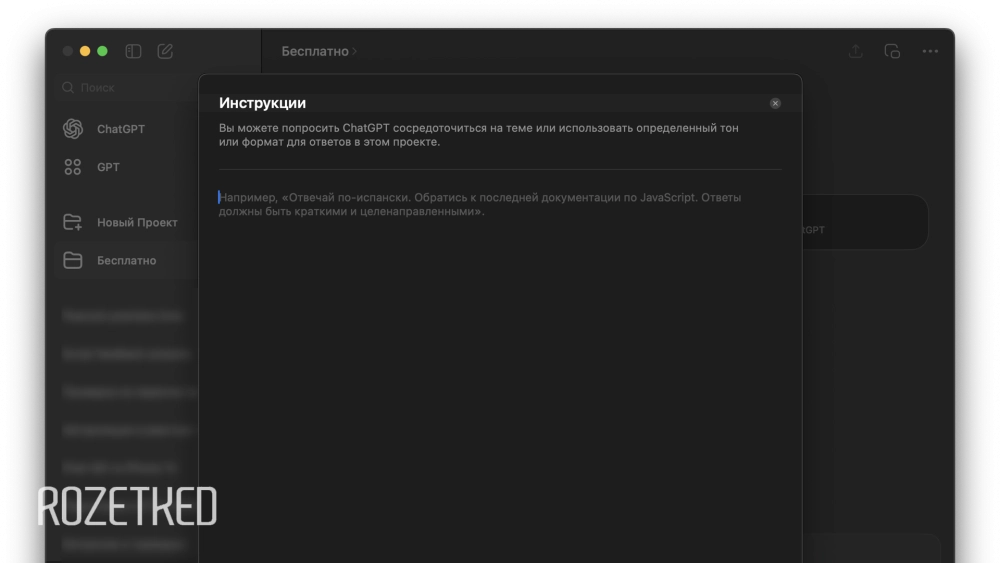Minimize window with the yellow button
This screenshot has height=563, width=1000.
tap(85, 51)
